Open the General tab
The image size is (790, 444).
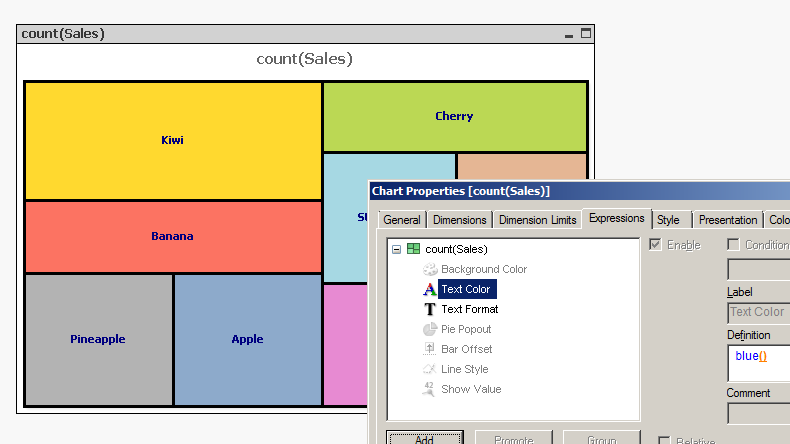tap(402, 220)
